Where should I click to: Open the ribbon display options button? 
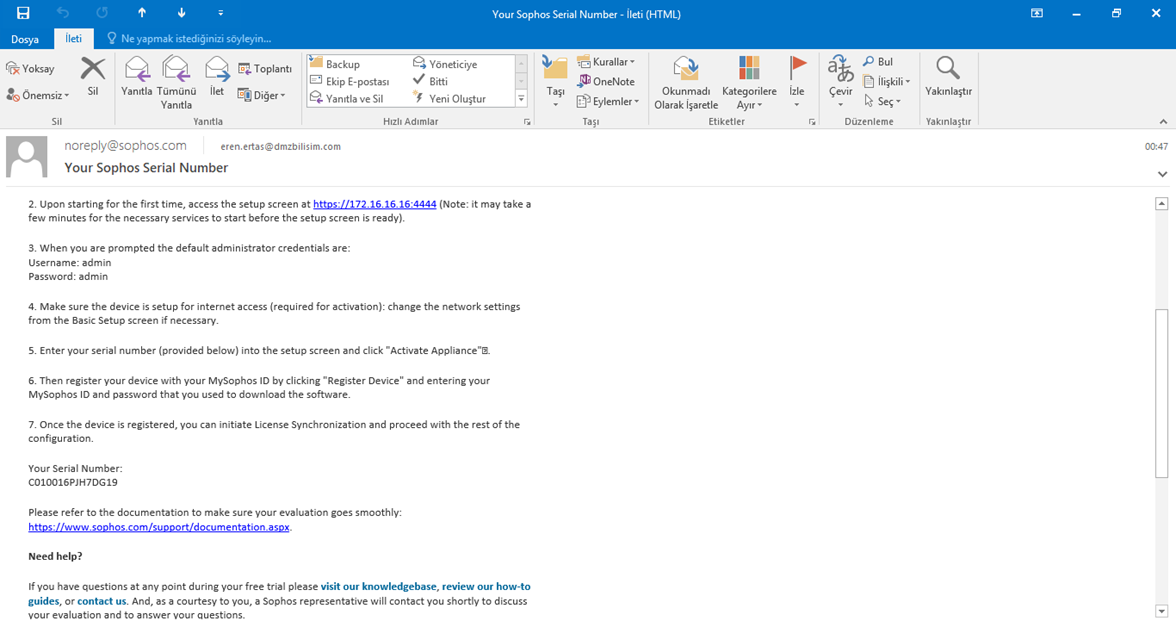pos(1036,13)
